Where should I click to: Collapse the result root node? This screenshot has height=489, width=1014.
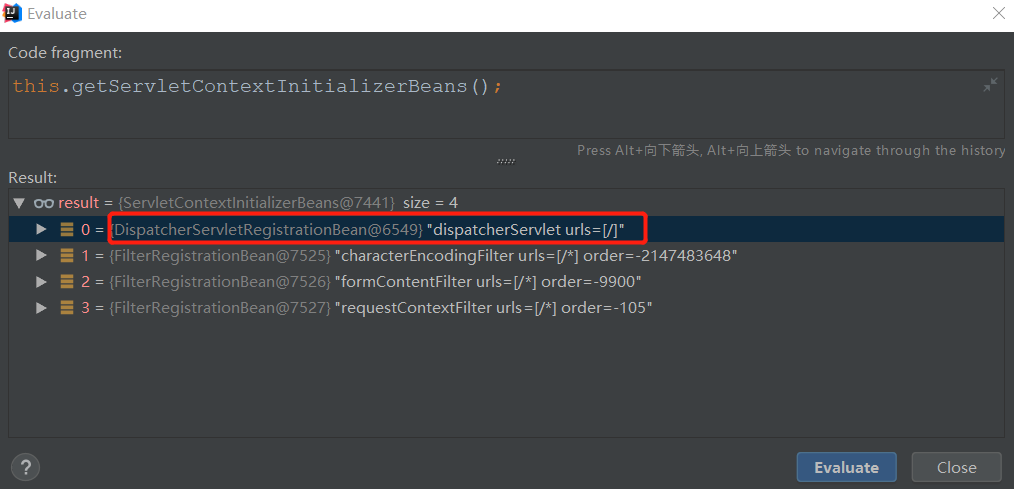19,203
